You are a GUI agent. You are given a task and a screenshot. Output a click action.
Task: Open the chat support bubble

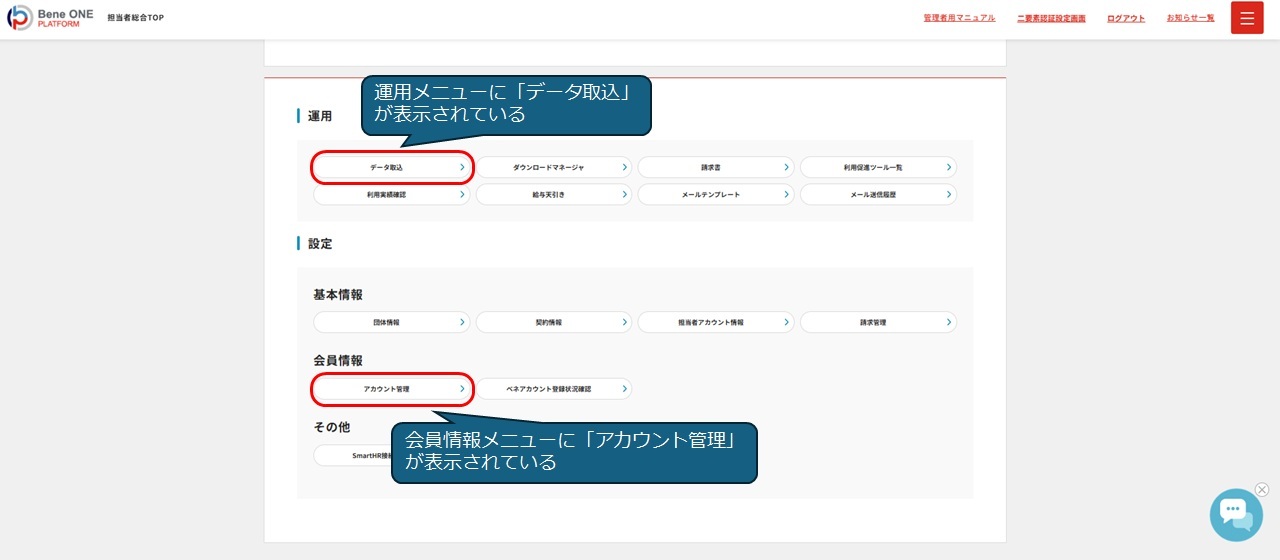pyautogui.click(x=1235, y=514)
